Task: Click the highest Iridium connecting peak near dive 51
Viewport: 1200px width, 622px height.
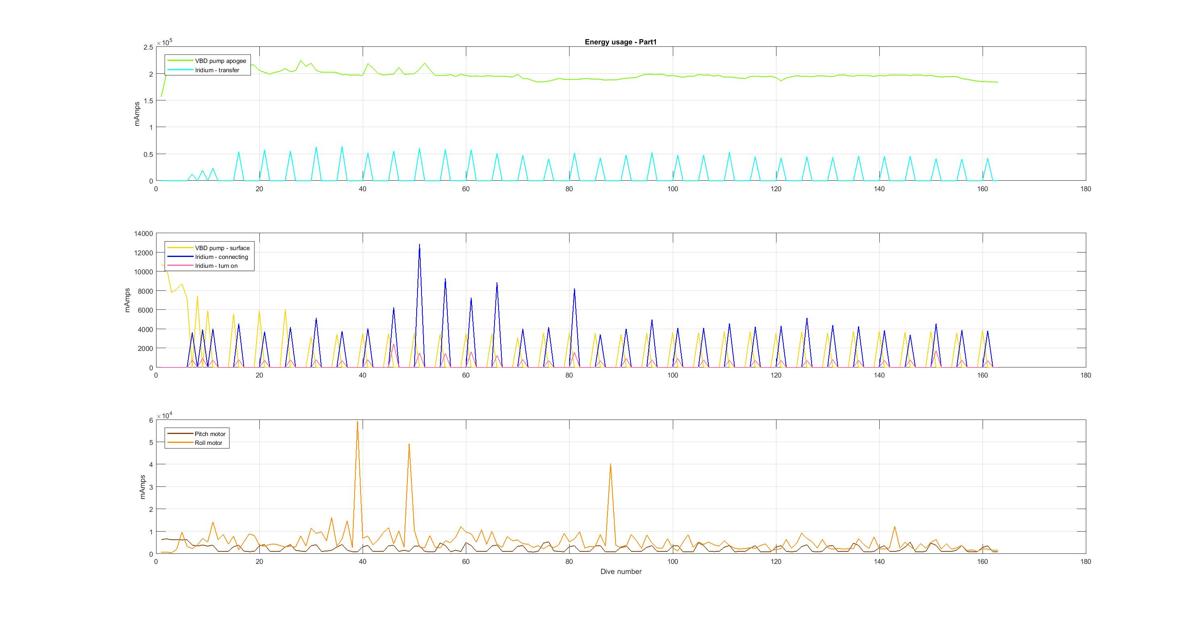Action: click(419, 245)
